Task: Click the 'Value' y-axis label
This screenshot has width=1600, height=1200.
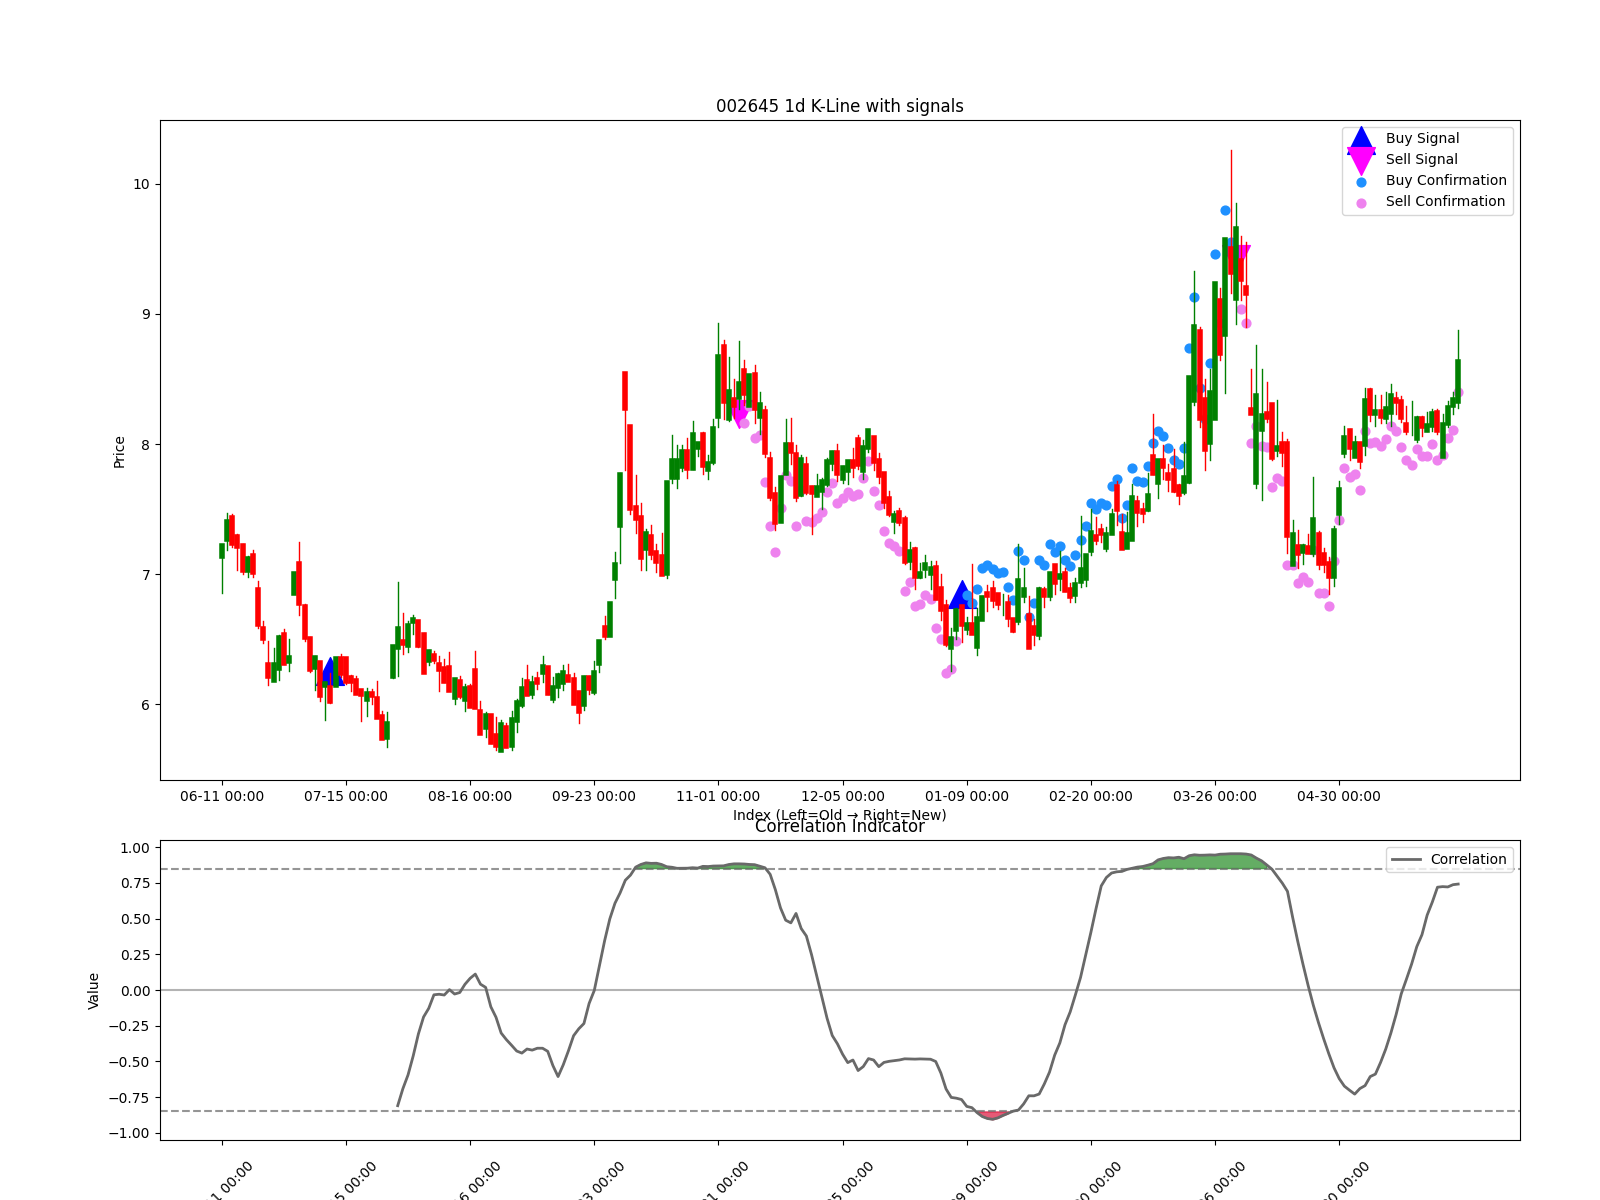Action: (94, 991)
